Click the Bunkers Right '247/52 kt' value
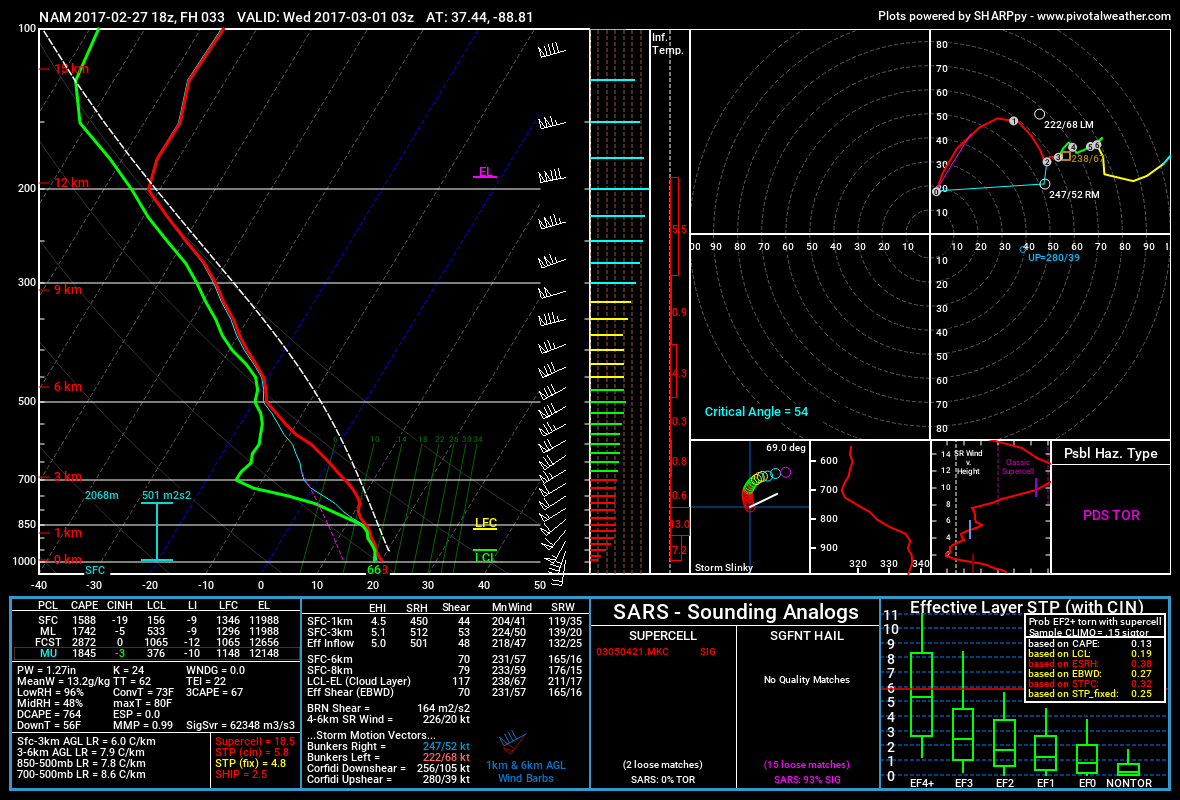The height and width of the screenshot is (800, 1180). point(446,747)
